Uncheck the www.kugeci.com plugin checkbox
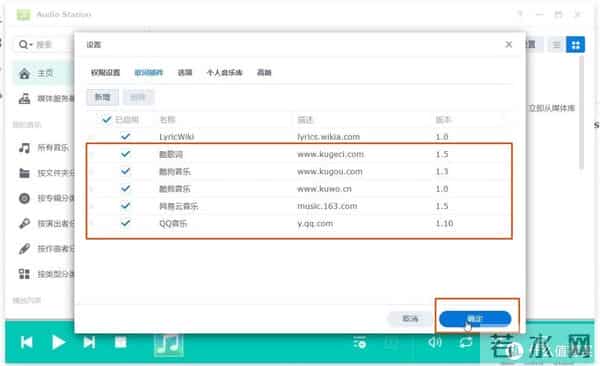Viewport: 600px width, 366px height. [x=125, y=154]
